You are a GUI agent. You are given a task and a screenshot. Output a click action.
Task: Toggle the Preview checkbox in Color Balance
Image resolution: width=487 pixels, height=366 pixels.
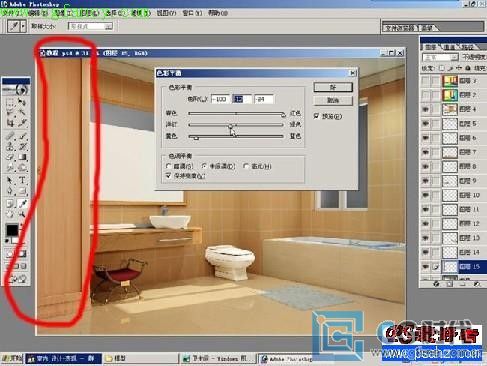[316, 116]
